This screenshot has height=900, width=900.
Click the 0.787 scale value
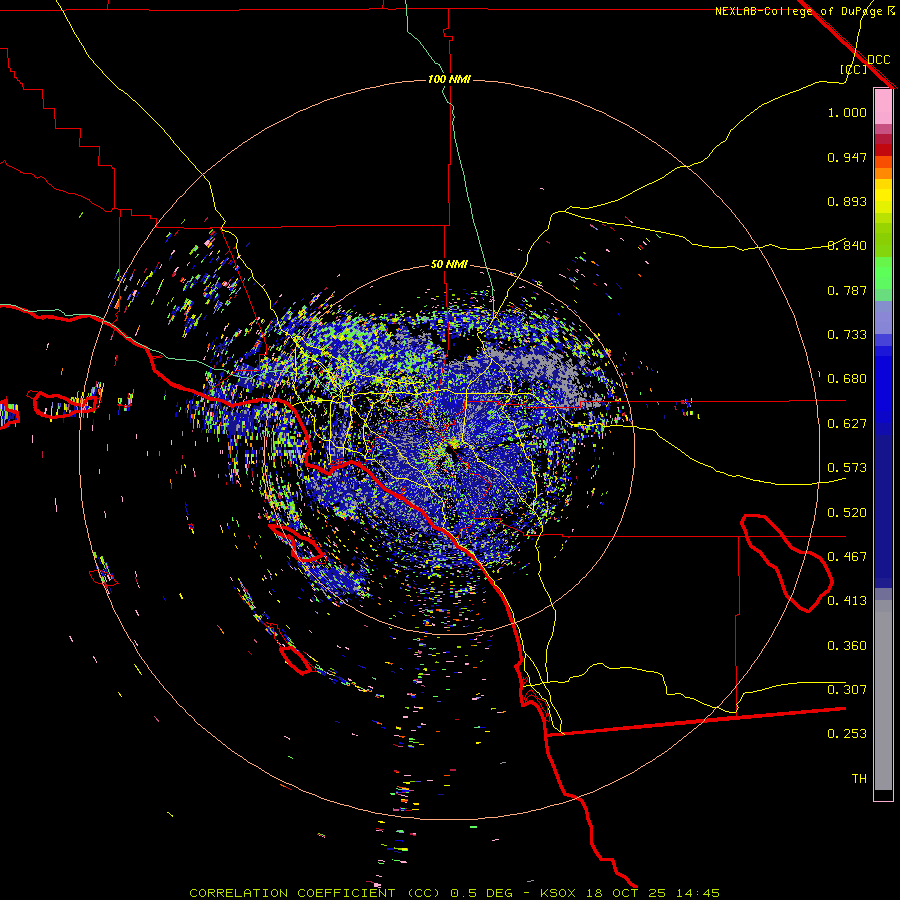(847, 290)
